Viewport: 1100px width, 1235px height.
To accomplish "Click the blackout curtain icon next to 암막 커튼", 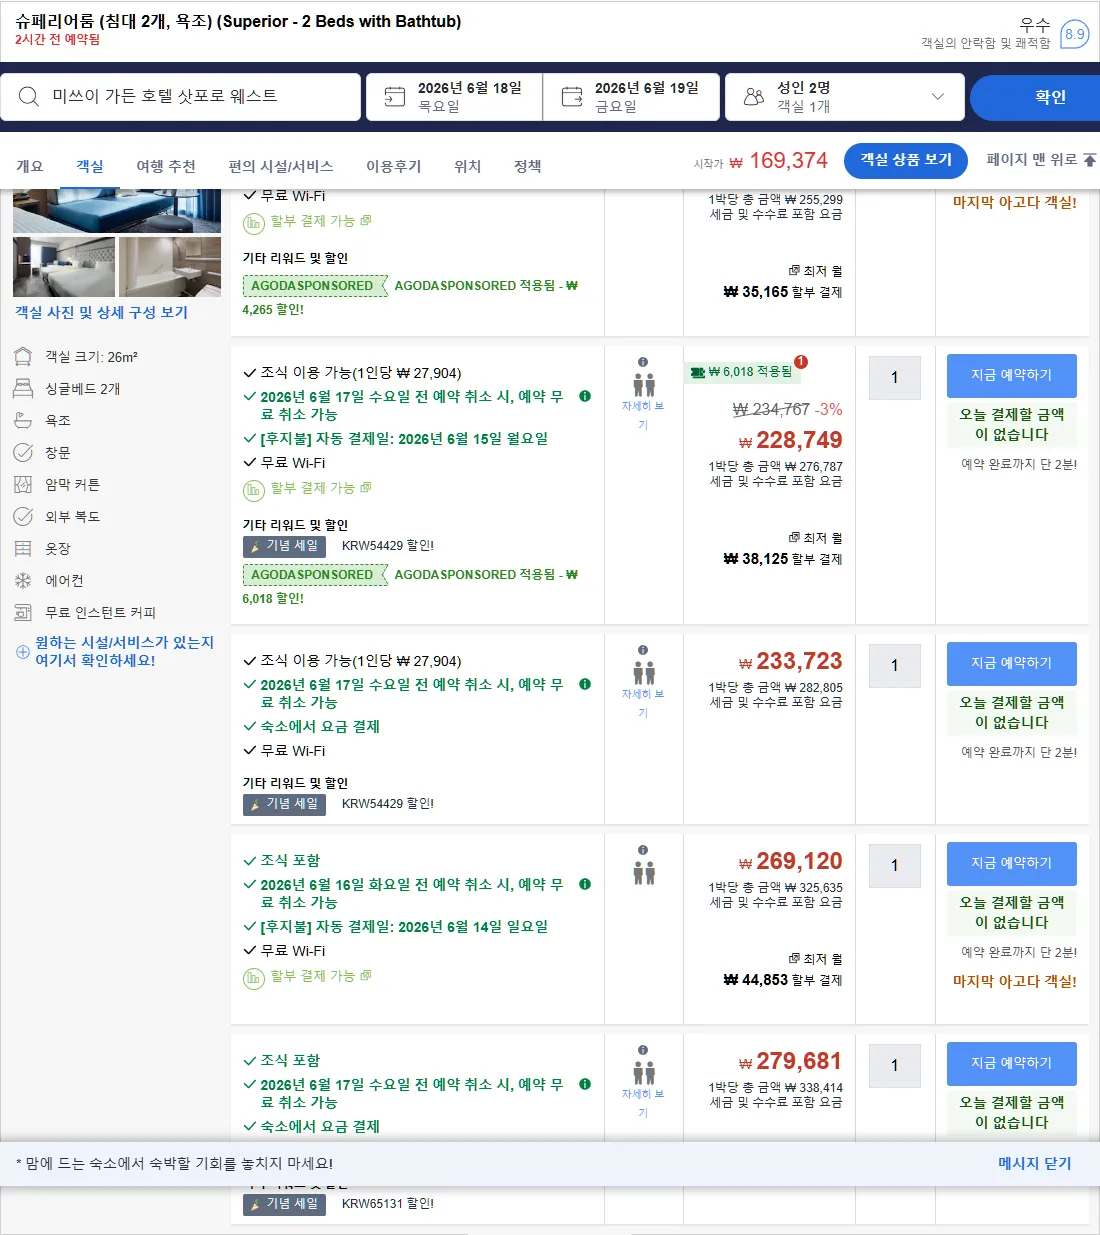I will pos(23,485).
